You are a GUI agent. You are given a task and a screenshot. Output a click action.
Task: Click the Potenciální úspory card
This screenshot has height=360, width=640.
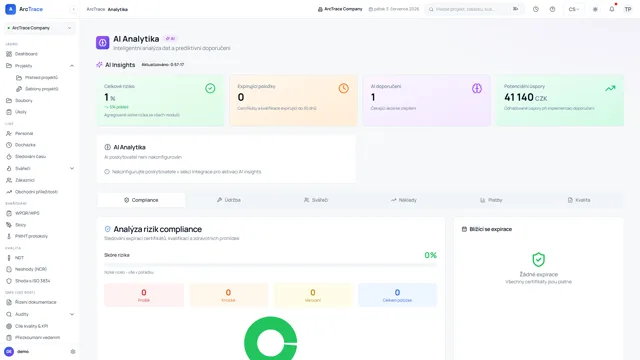pyautogui.click(x=560, y=100)
